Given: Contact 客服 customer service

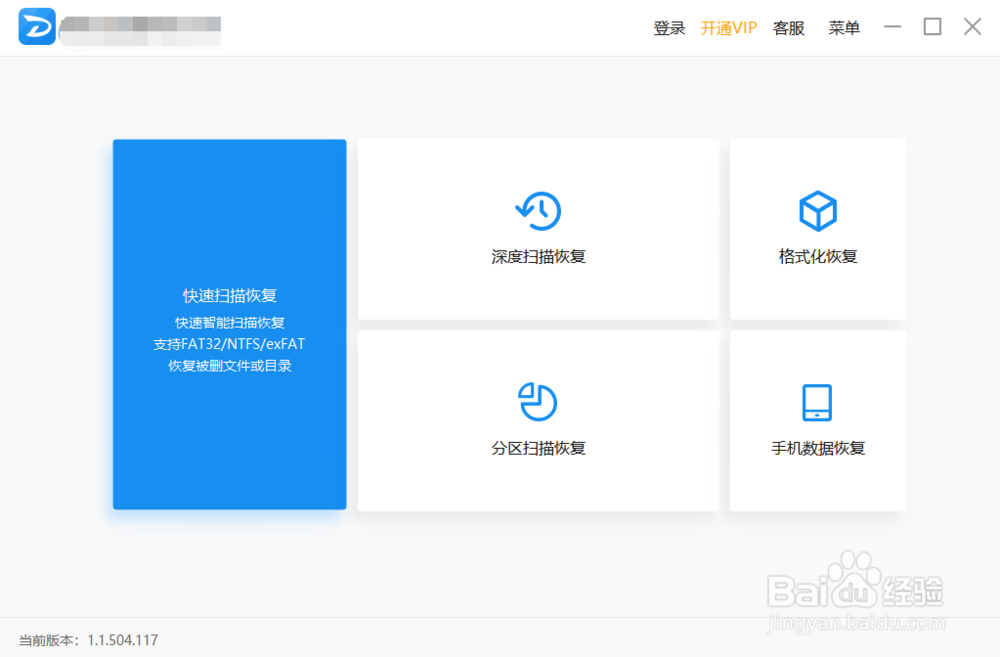Looking at the screenshot, I should point(788,27).
